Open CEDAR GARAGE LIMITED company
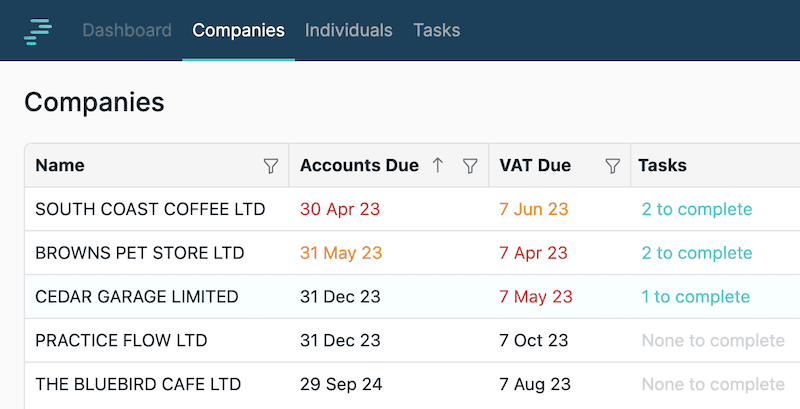The height and width of the screenshot is (409, 800). pos(137,297)
